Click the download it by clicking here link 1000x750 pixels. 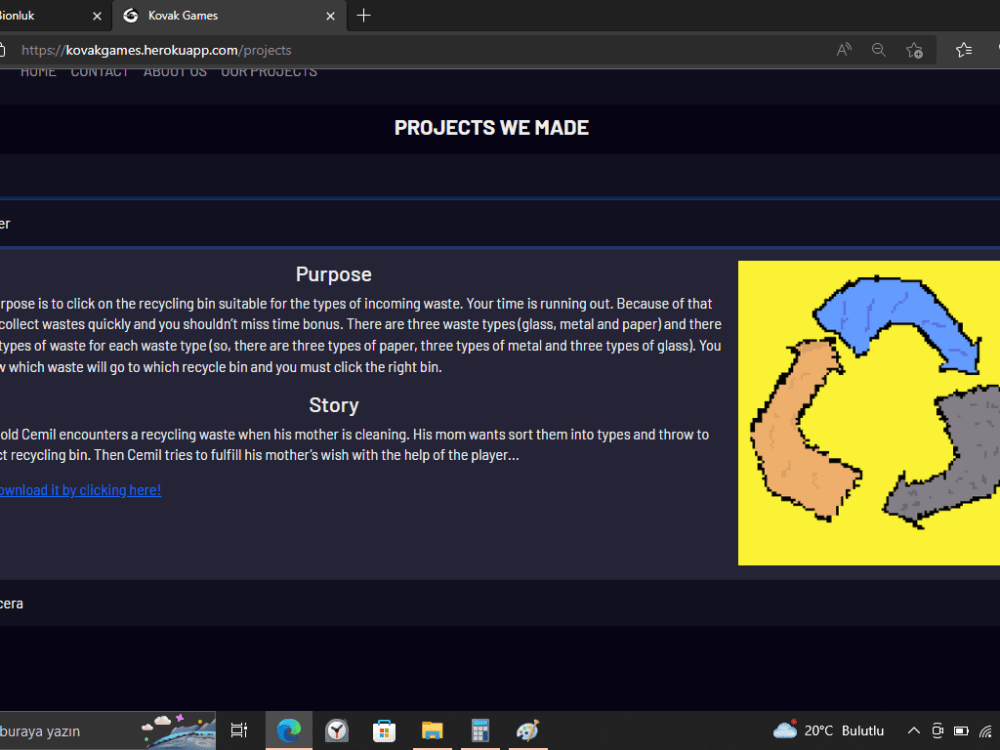(80, 490)
